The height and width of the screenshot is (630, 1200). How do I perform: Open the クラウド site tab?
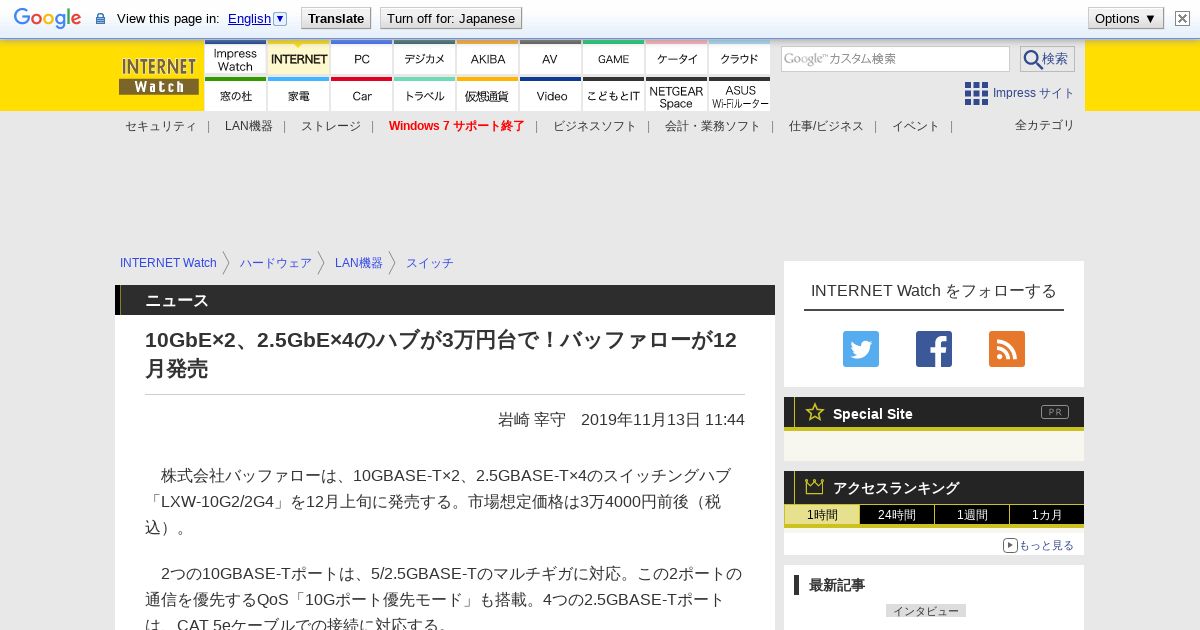tap(740, 60)
